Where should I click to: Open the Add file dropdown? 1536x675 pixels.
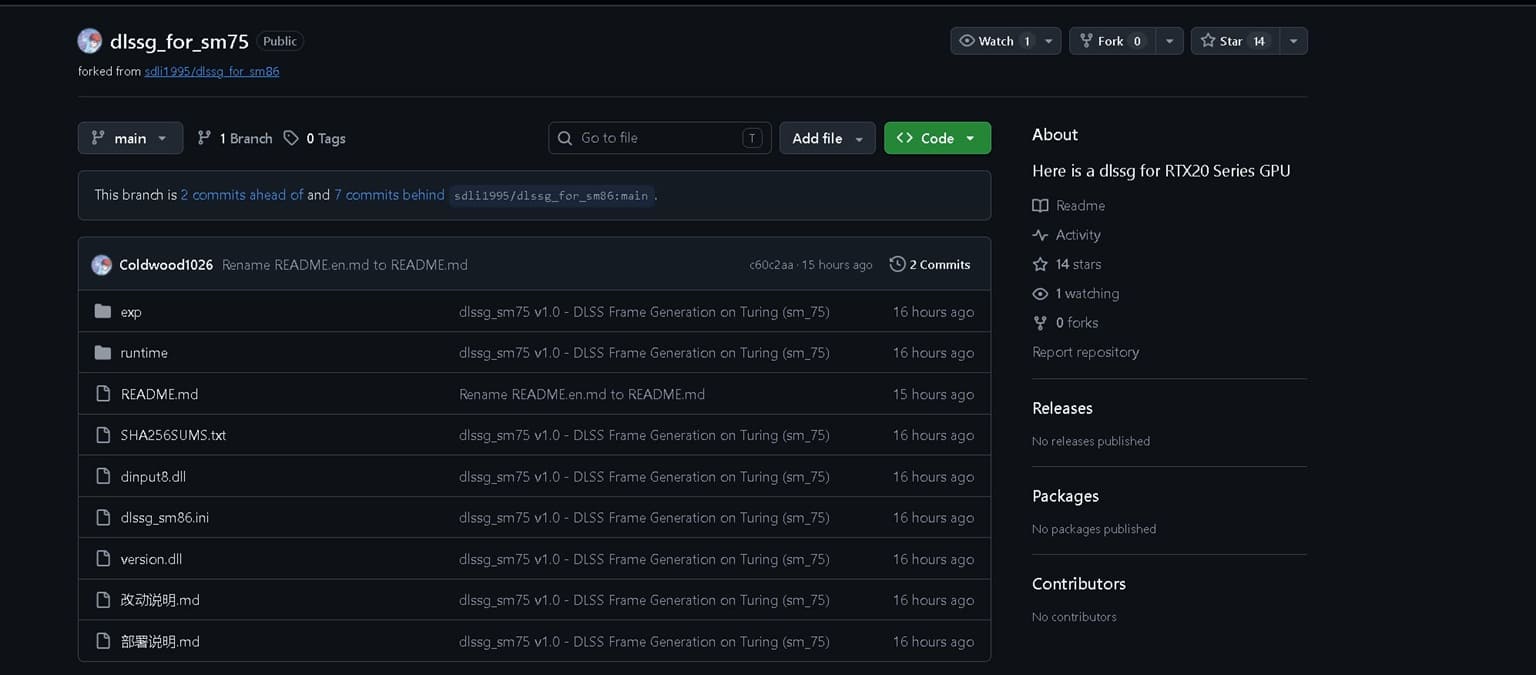pos(827,138)
